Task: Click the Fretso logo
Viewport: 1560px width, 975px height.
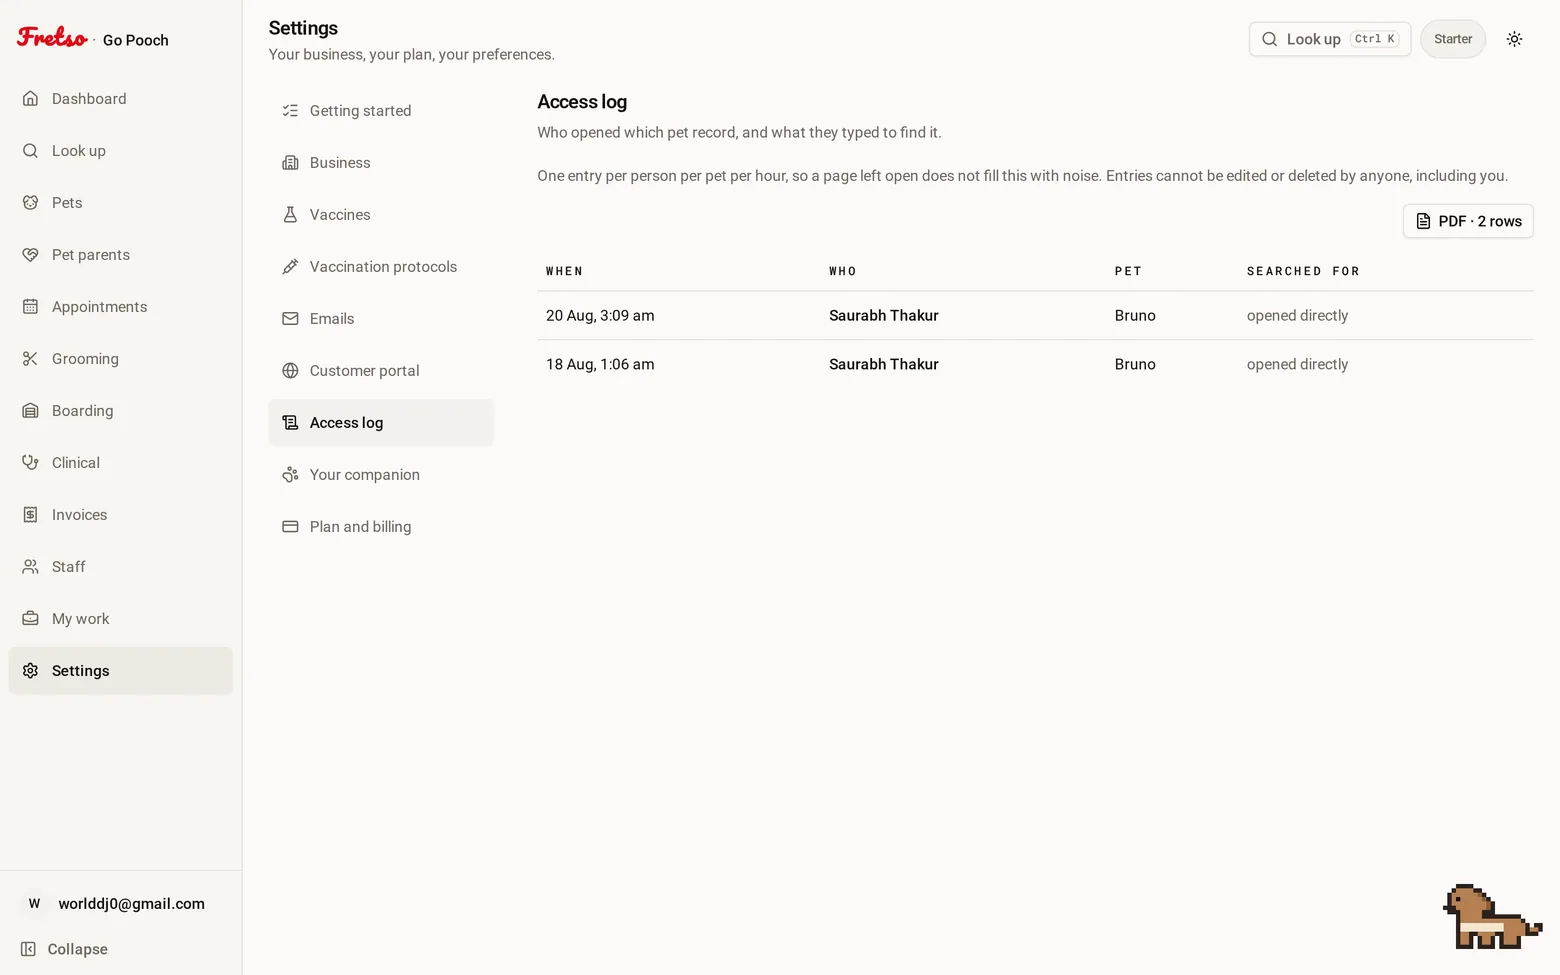Action: point(52,38)
